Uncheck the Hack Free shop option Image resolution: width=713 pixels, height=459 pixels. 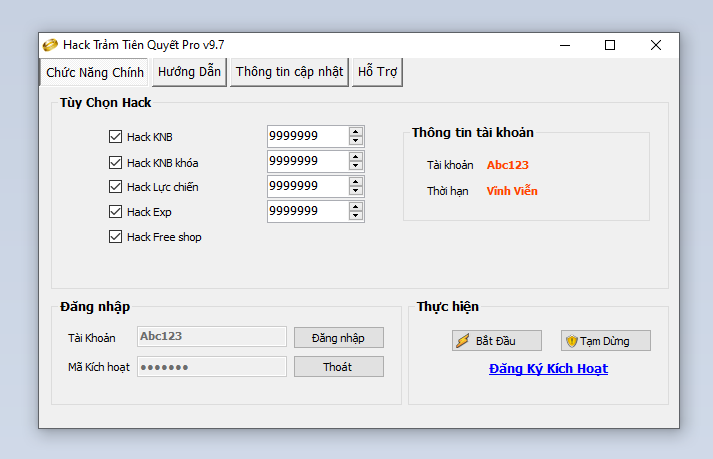point(115,237)
